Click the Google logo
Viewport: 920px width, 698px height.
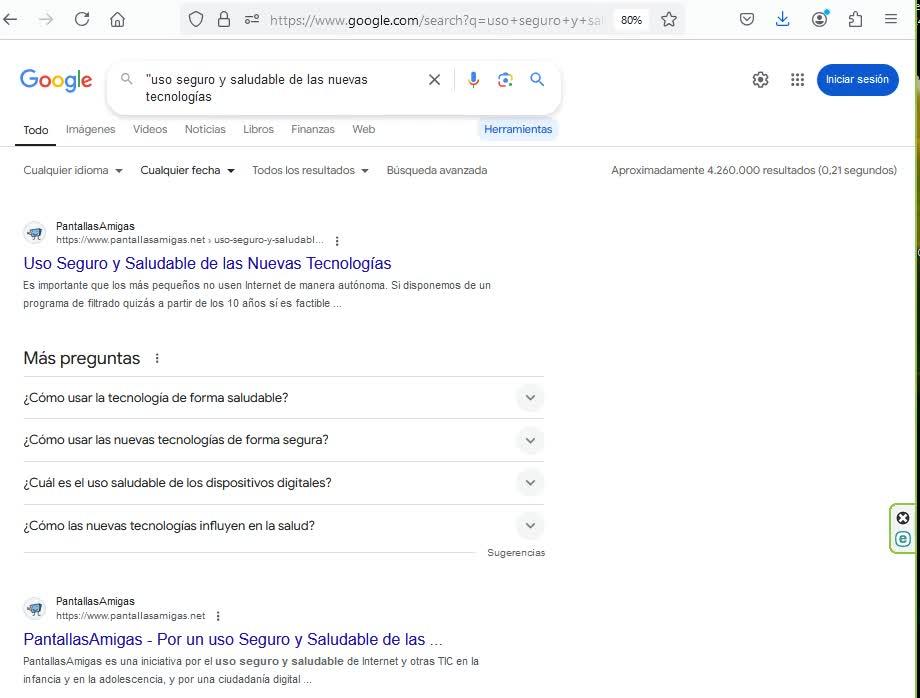pos(56,80)
